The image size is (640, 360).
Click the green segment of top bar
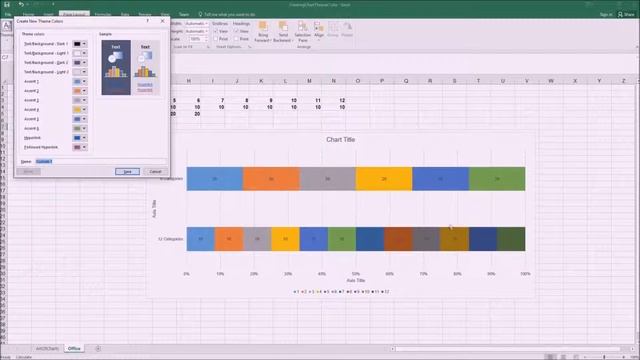[497, 179]
